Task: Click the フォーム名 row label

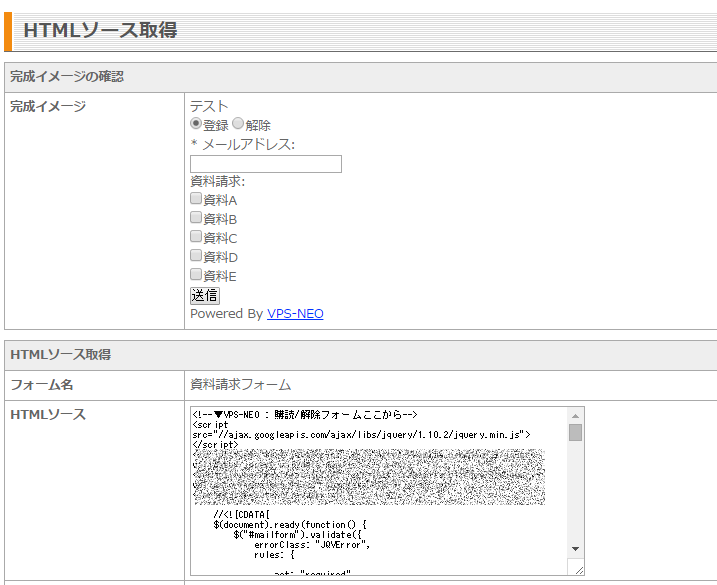Action: pos(42,385)
